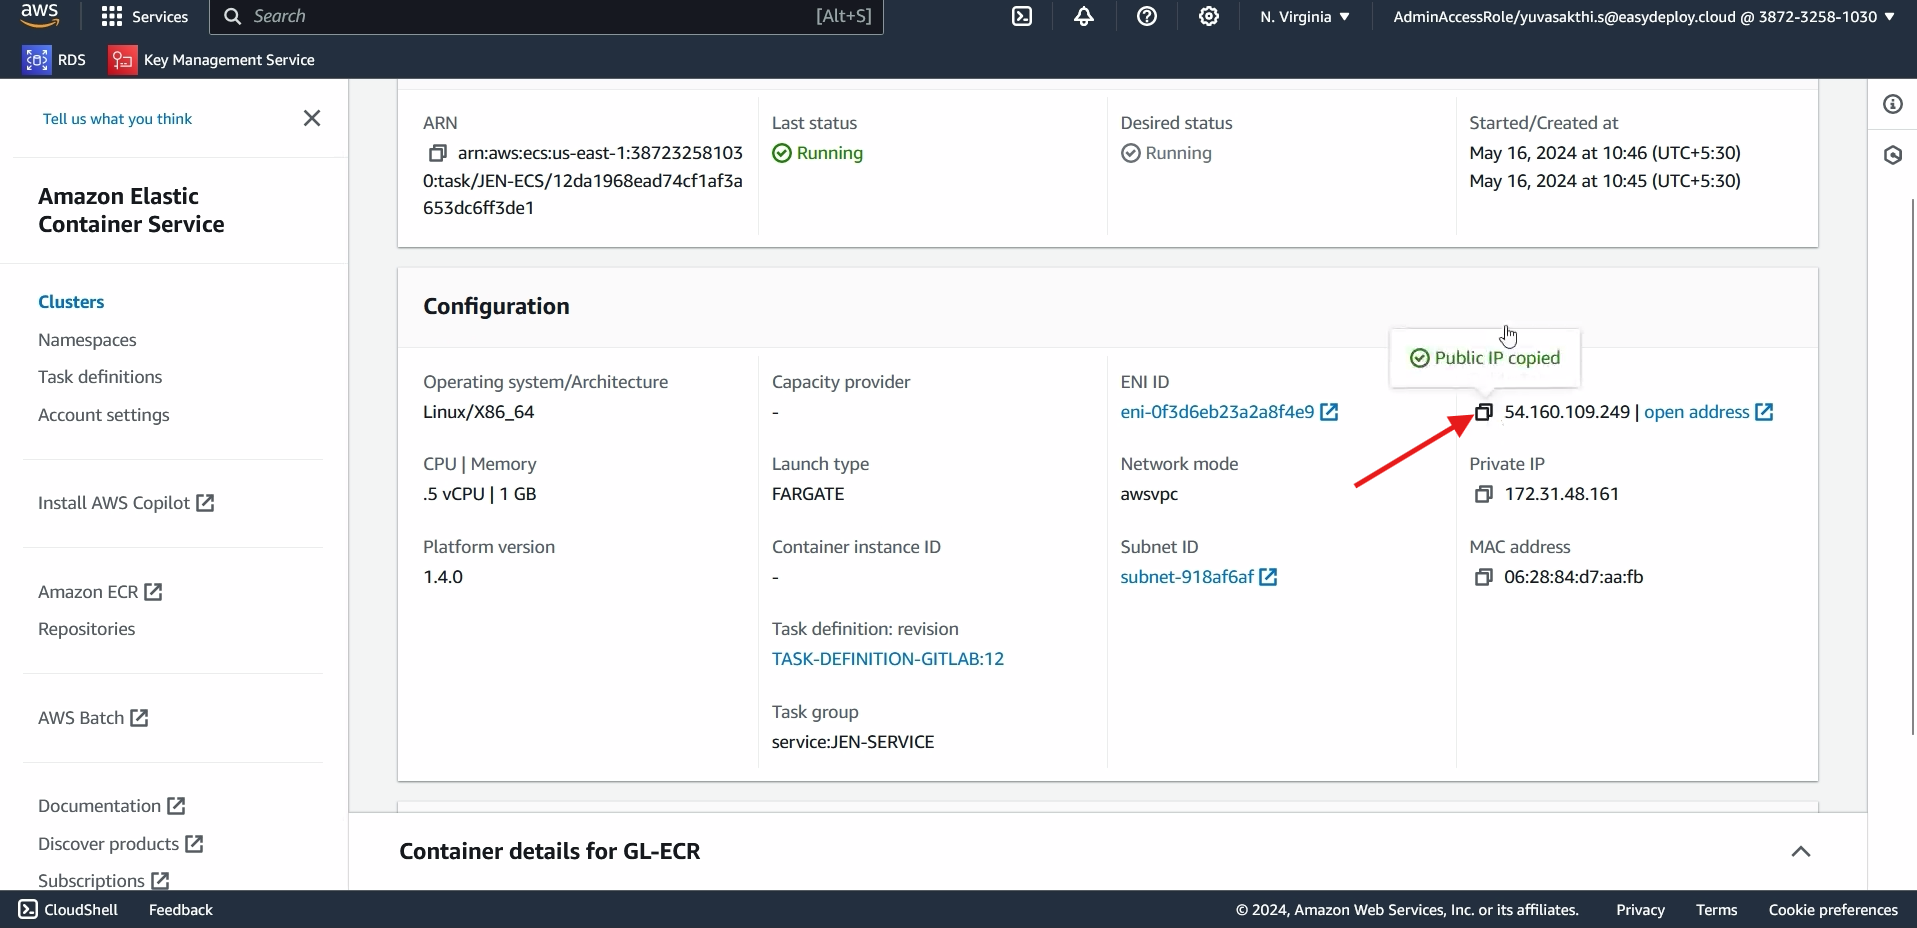Click the AWS logo home icon
Screen dimensions: 1917x928
click(x=39, y=16)
